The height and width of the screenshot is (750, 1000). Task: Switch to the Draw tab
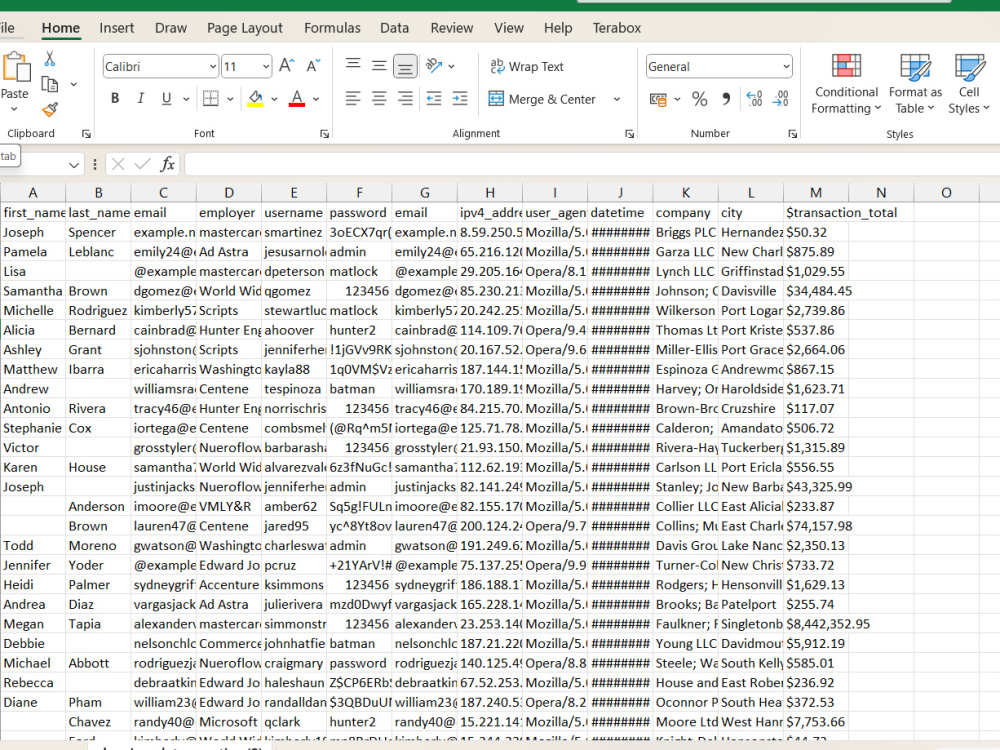click(x=171, y=28)
